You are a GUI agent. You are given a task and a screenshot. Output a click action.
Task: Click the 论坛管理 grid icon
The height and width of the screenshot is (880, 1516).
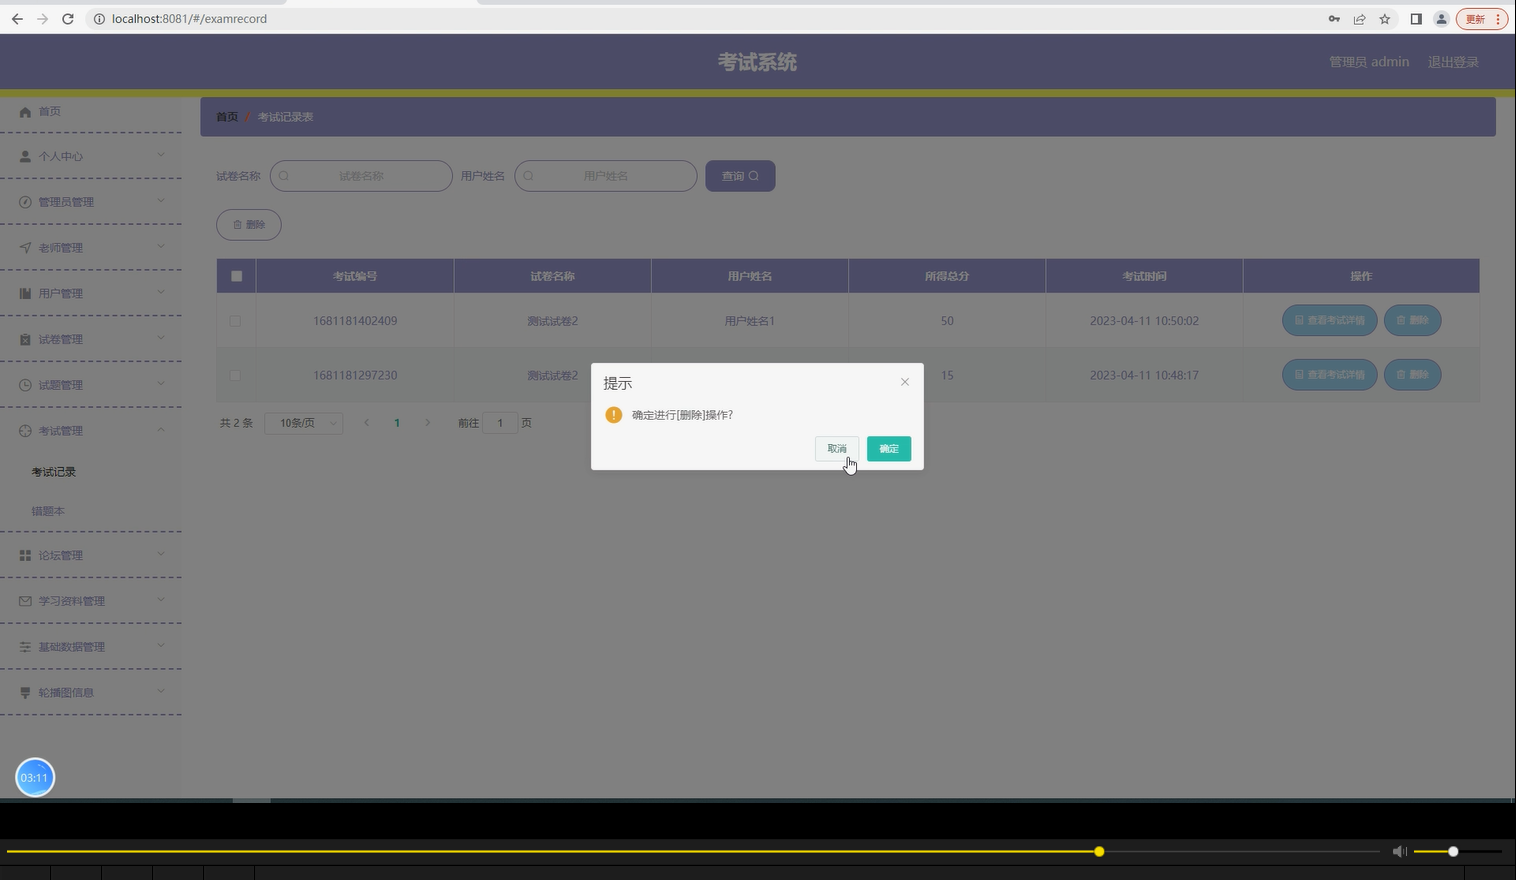(25, 556)
